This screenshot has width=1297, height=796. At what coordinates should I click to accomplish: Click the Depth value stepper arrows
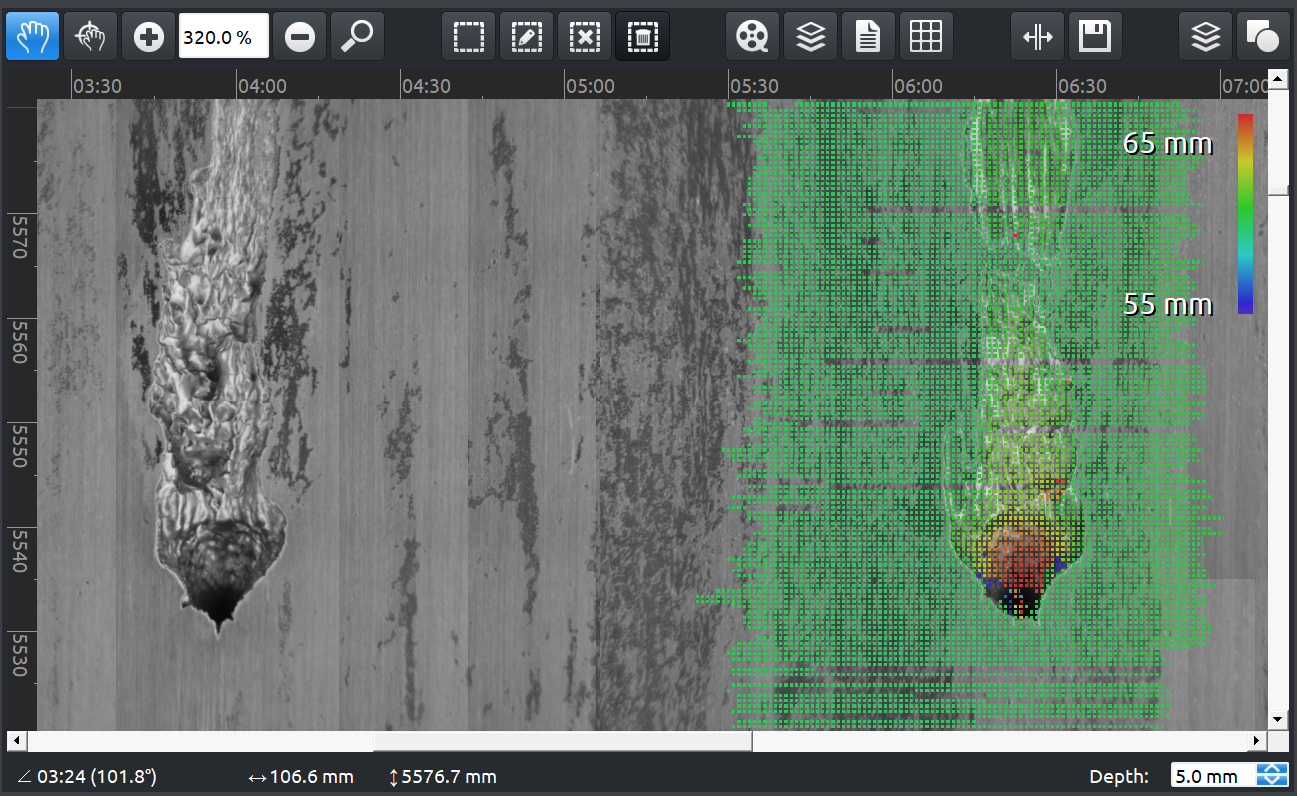coord(1272,775)
